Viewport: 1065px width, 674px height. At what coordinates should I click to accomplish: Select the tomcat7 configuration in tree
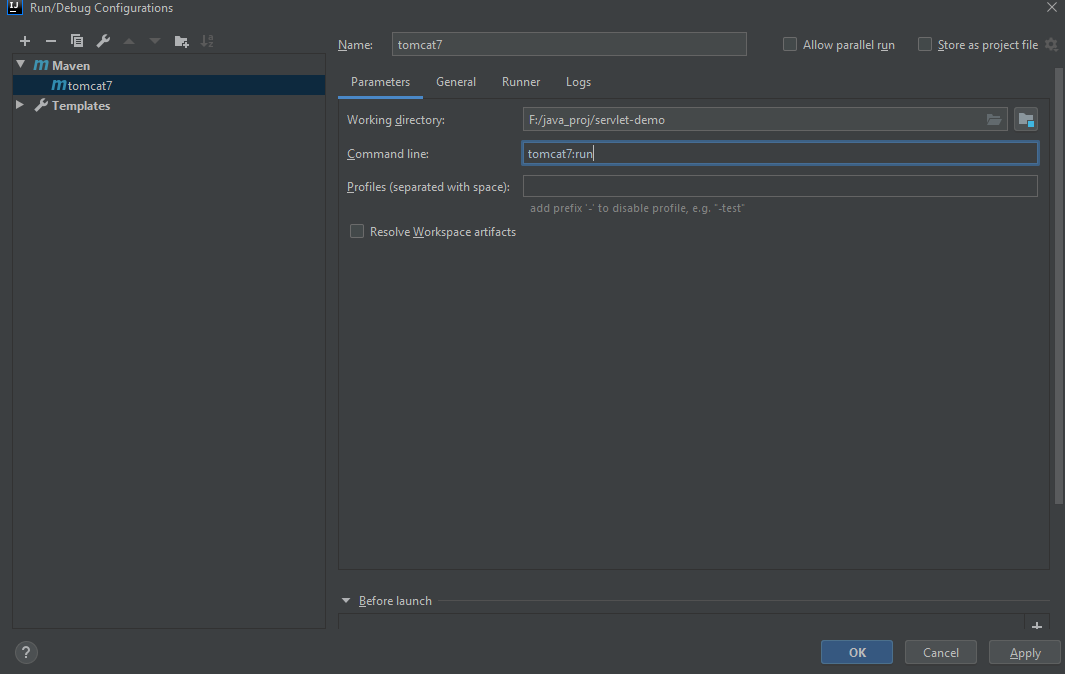coord(169,85)
